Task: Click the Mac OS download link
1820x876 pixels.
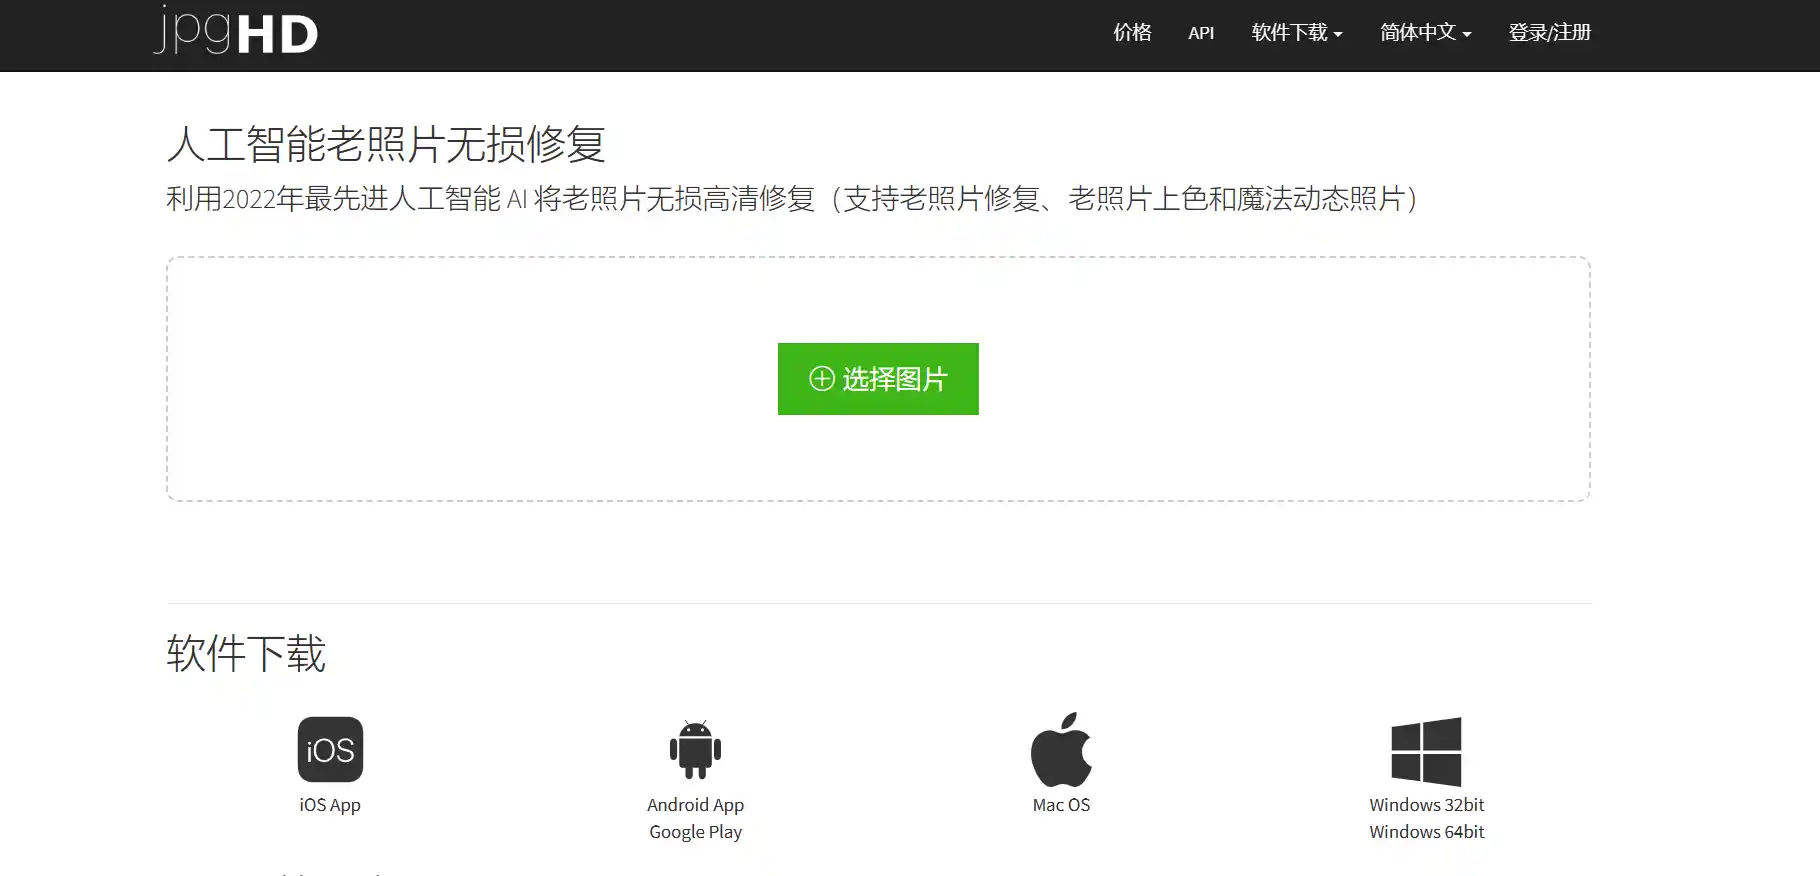Action: tap(1061, 805)
